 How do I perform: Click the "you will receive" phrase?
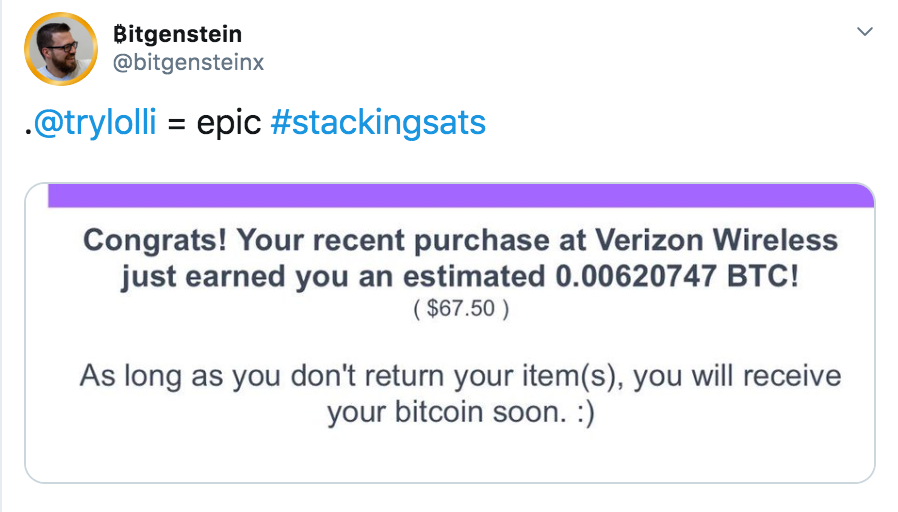point(737,377)
